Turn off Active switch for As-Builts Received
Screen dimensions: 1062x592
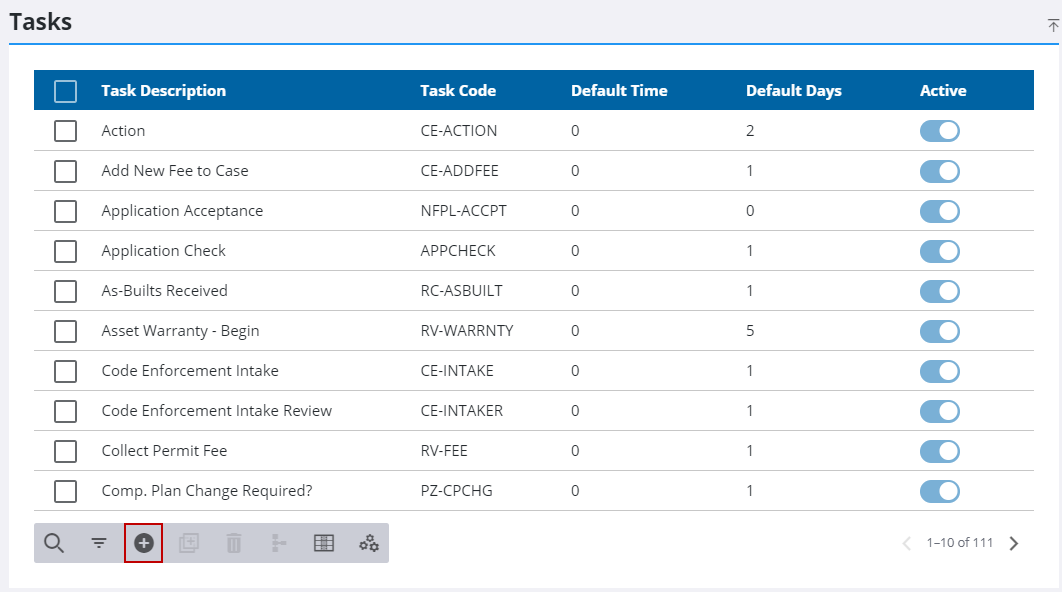(939, 291)
